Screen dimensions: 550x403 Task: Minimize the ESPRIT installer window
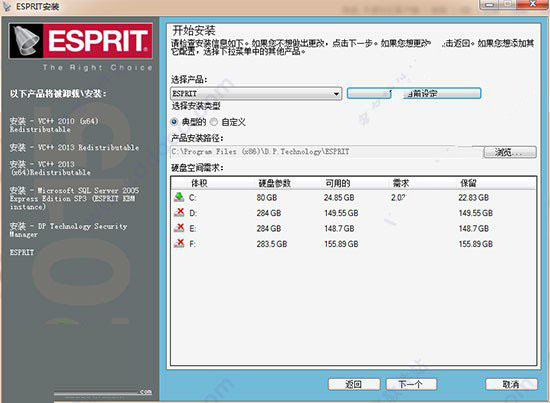click(490, 4)
